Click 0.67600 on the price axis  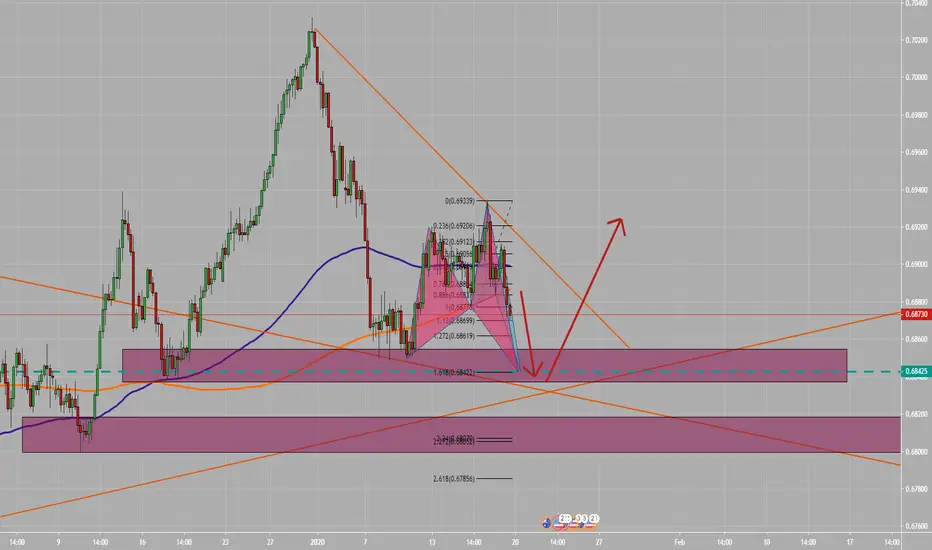tap(916, 526)
